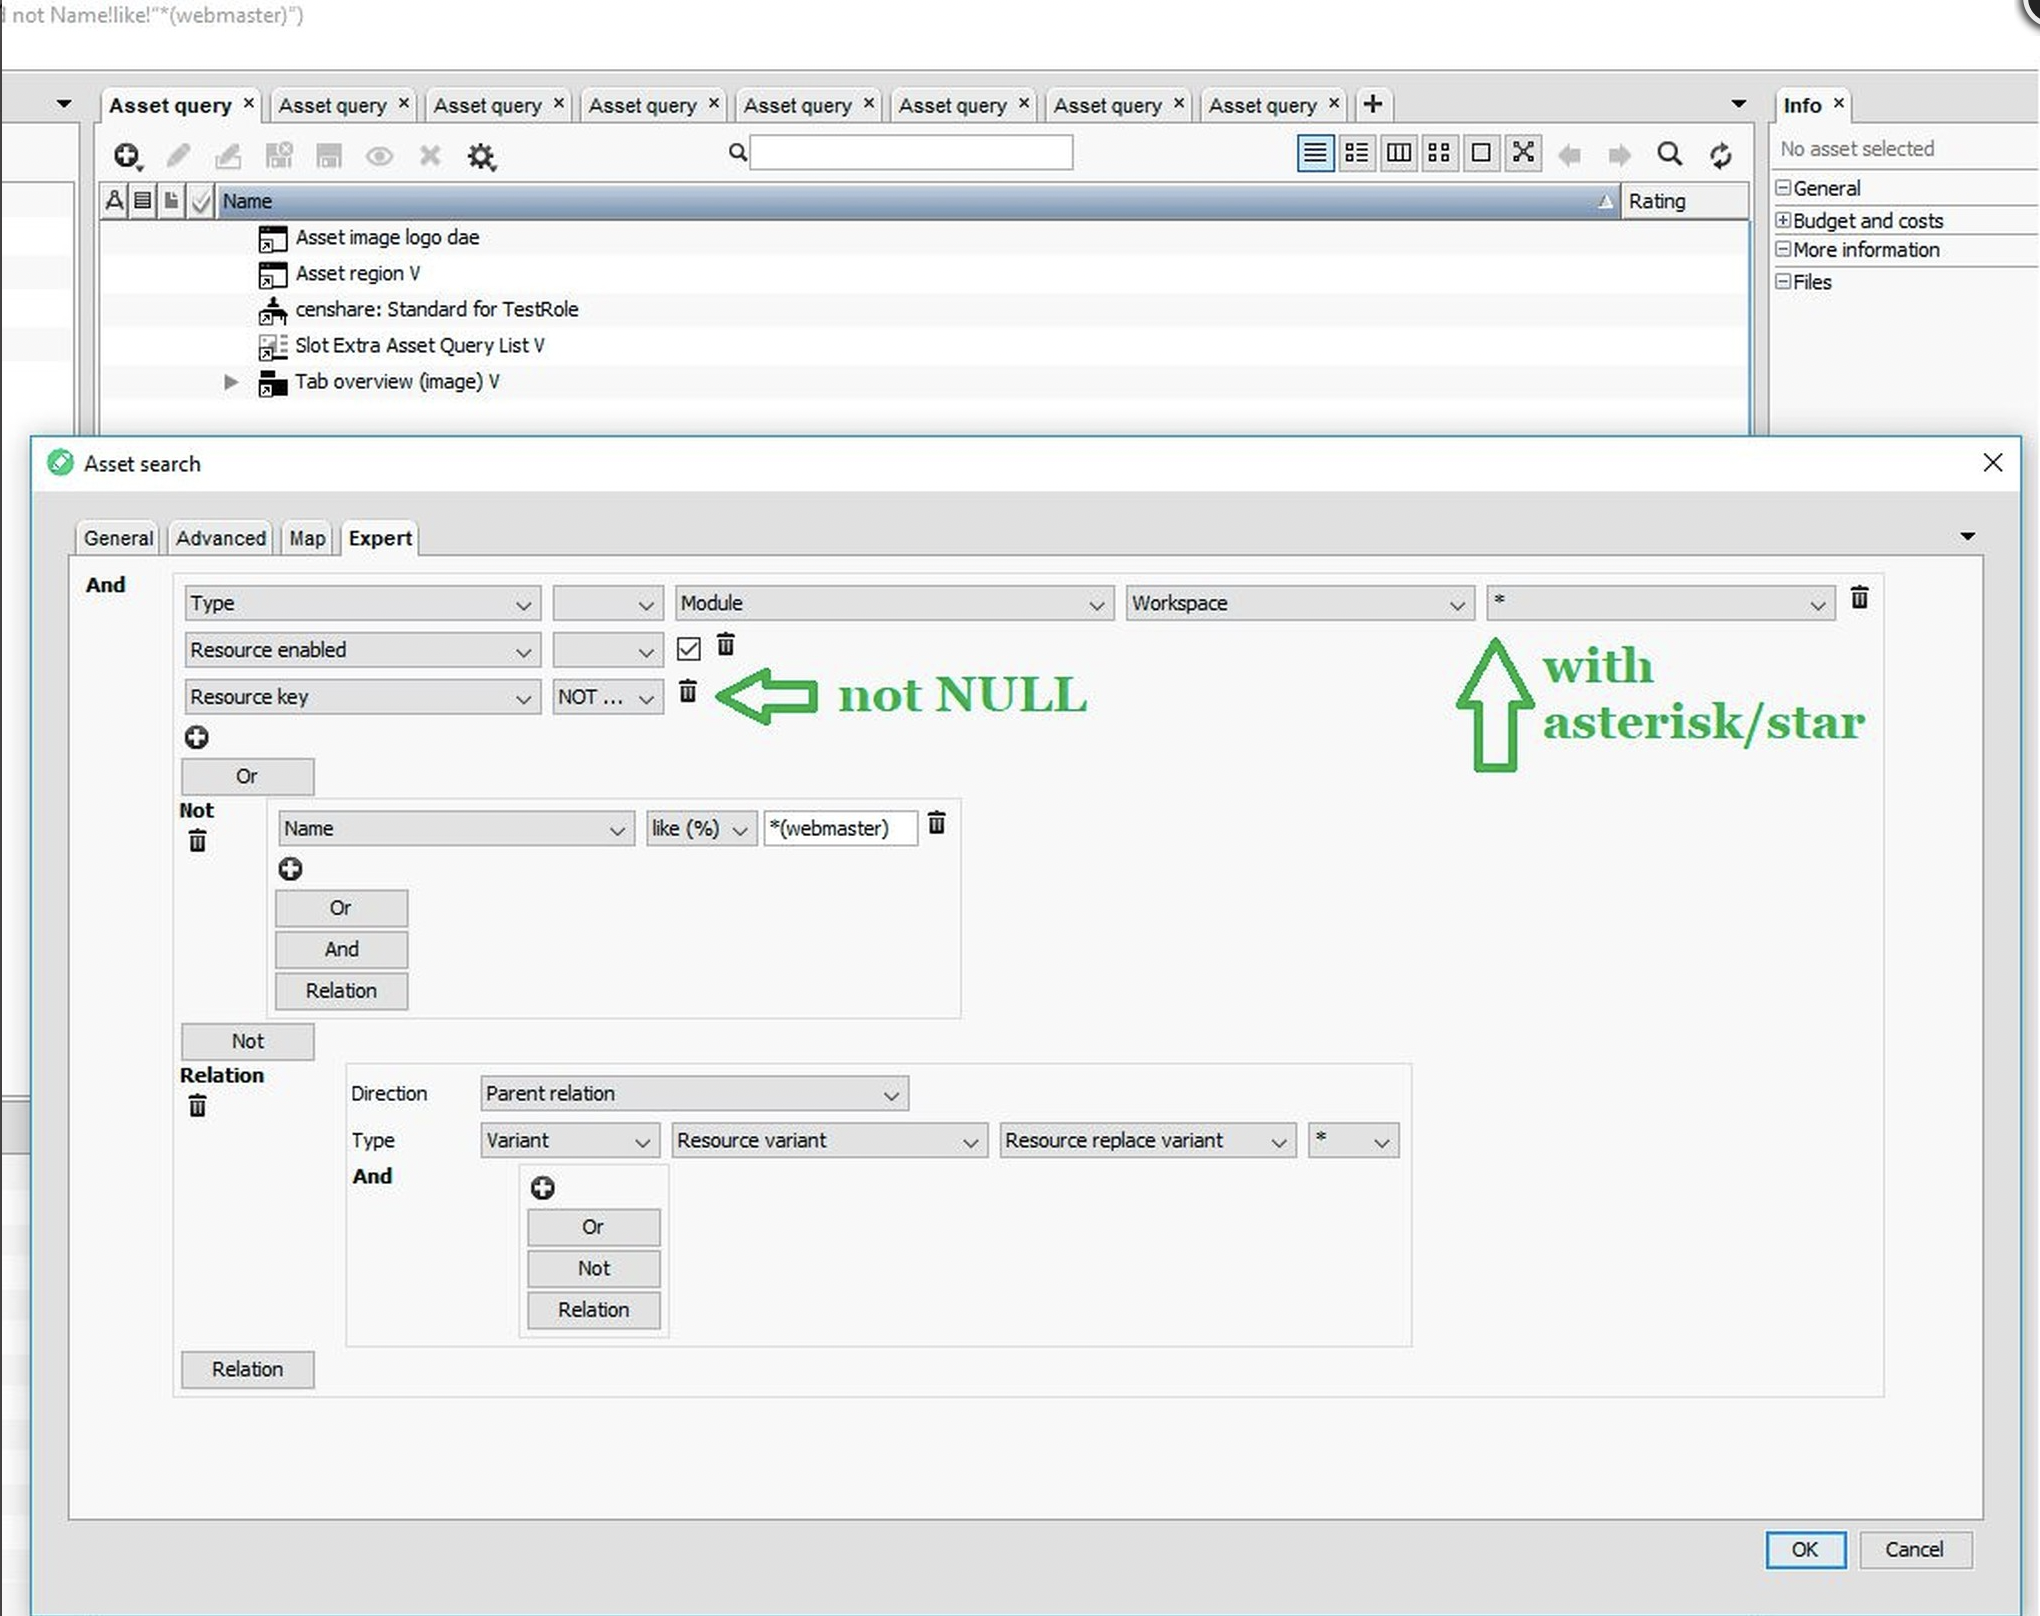Viewport: 2040px width, 1616px height.
Task: Switch to list view icon
Action: tap(1314, 153)
